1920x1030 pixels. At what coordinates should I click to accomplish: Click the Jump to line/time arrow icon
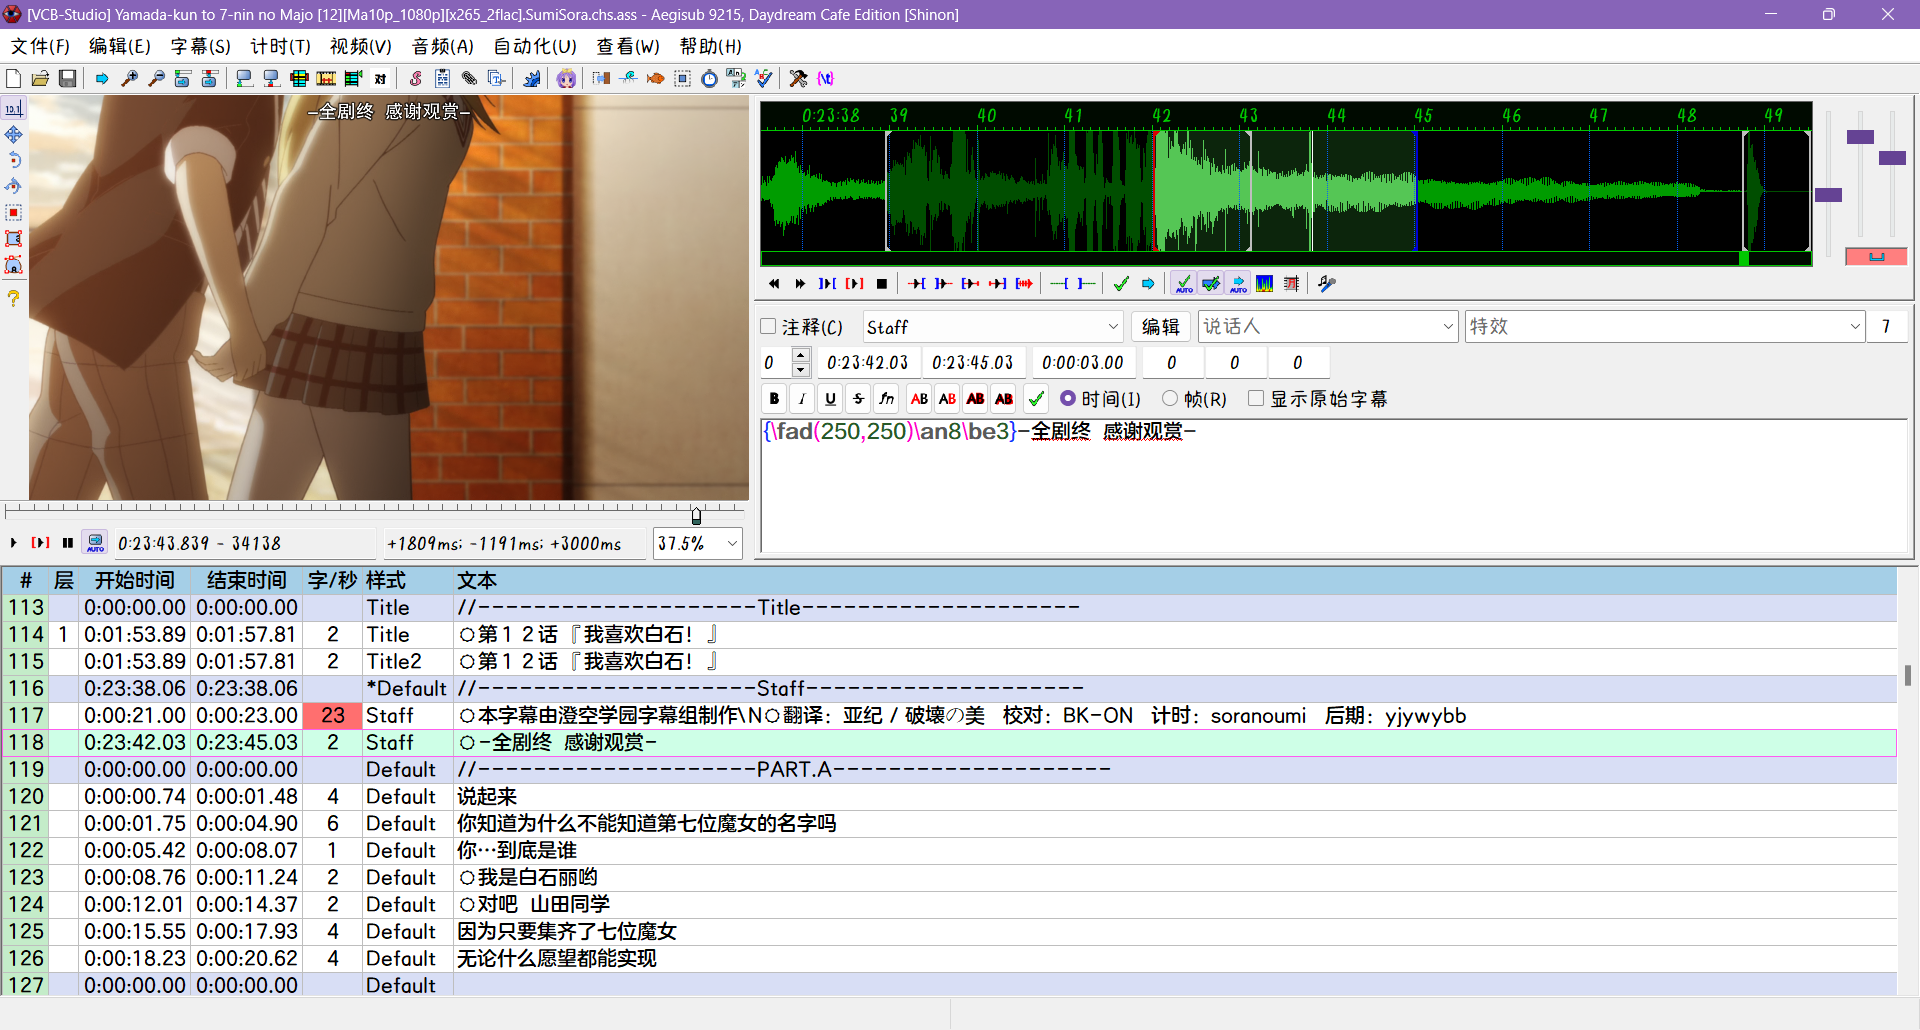click(x=102, y=79)
